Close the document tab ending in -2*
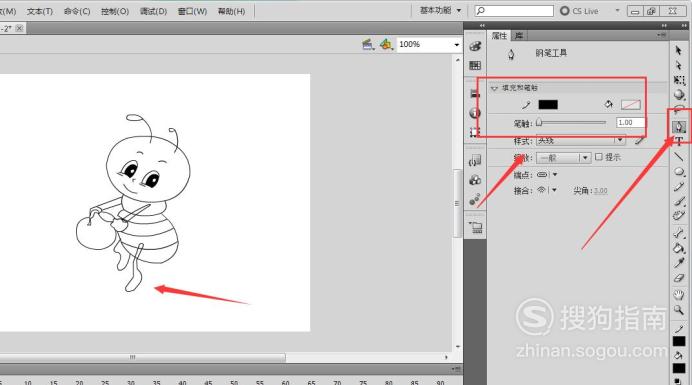This screenshot has height=385, width=692. click(x=19, y=28)
